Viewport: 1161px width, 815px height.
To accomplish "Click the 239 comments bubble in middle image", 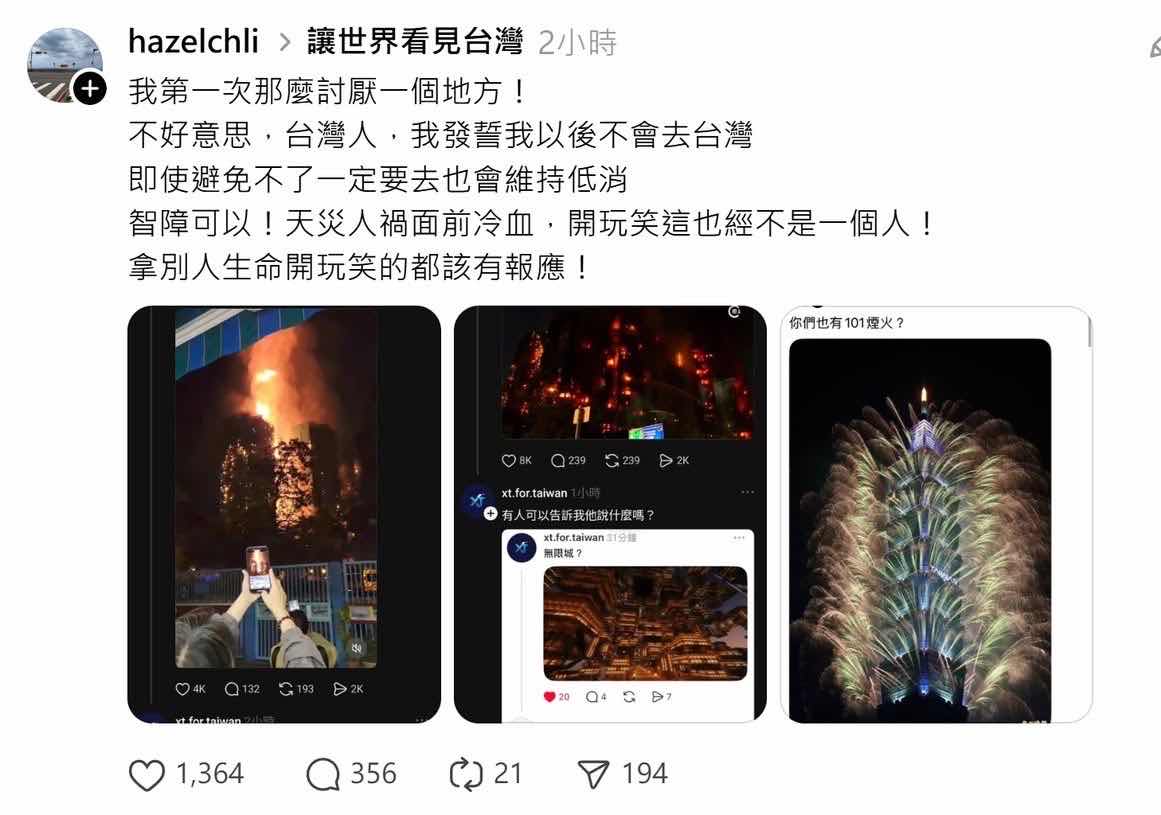I will click(558, 460).
